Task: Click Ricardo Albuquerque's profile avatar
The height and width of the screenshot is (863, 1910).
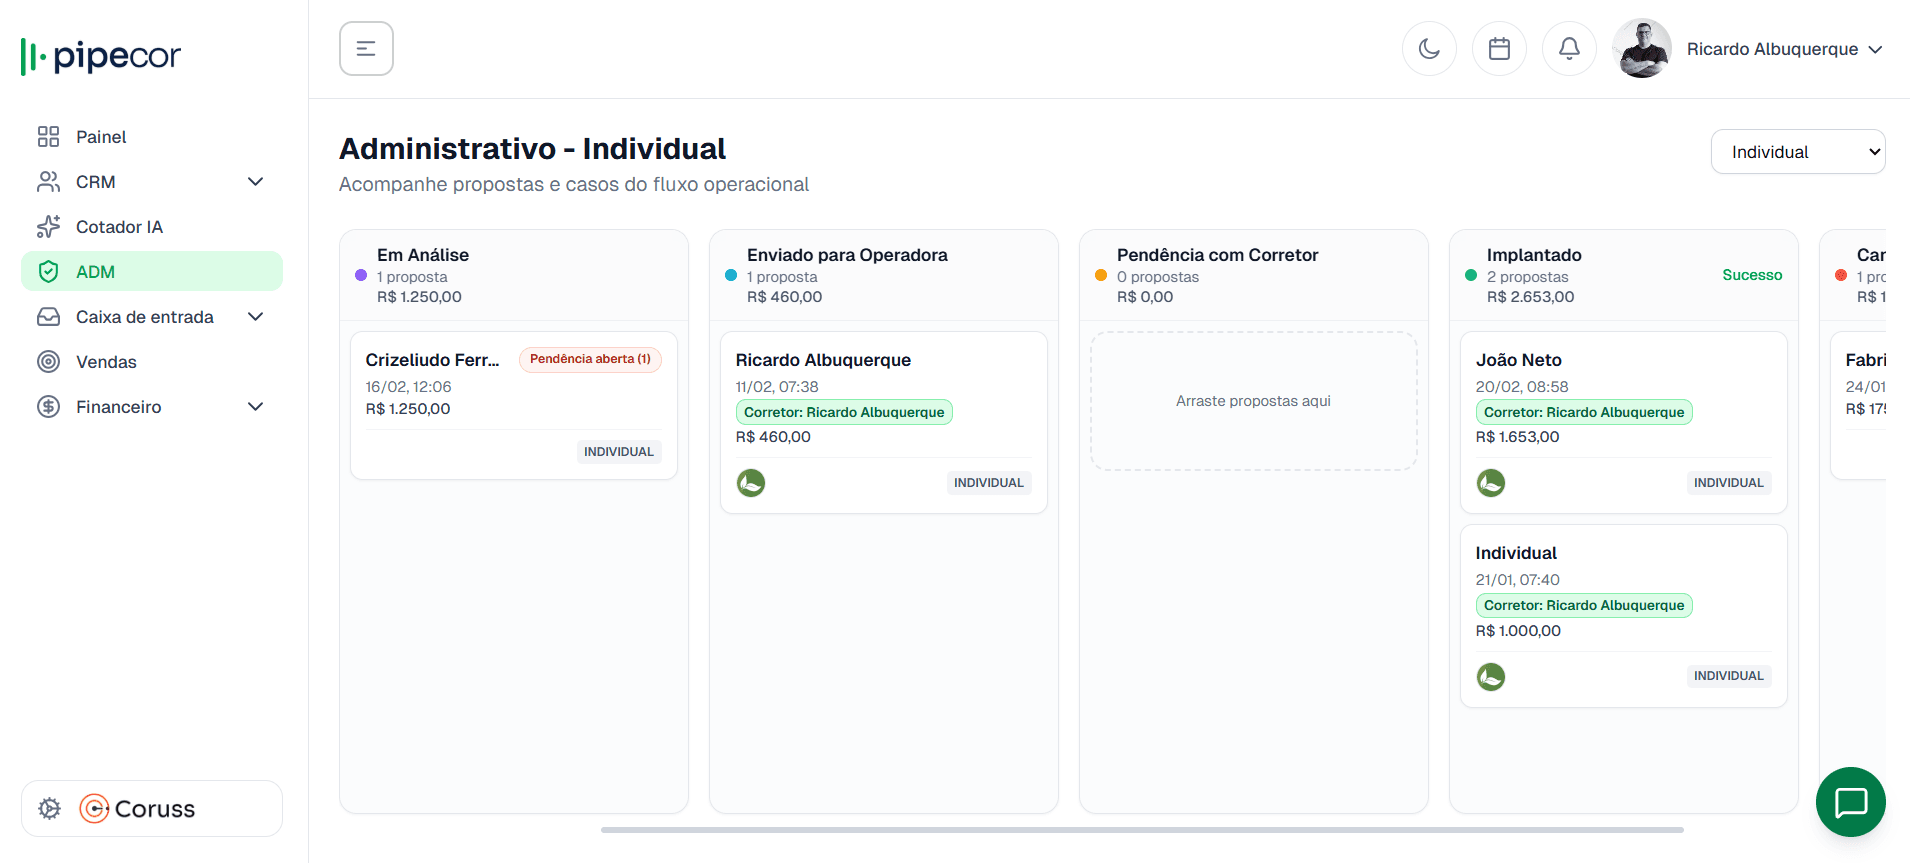Action: 1642,49
